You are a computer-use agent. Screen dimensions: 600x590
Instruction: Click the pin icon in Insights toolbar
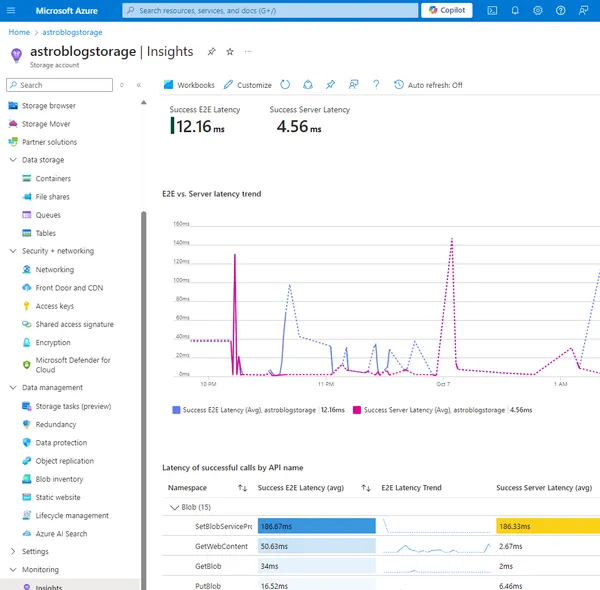pyautogui.click(x=331, y=85)
